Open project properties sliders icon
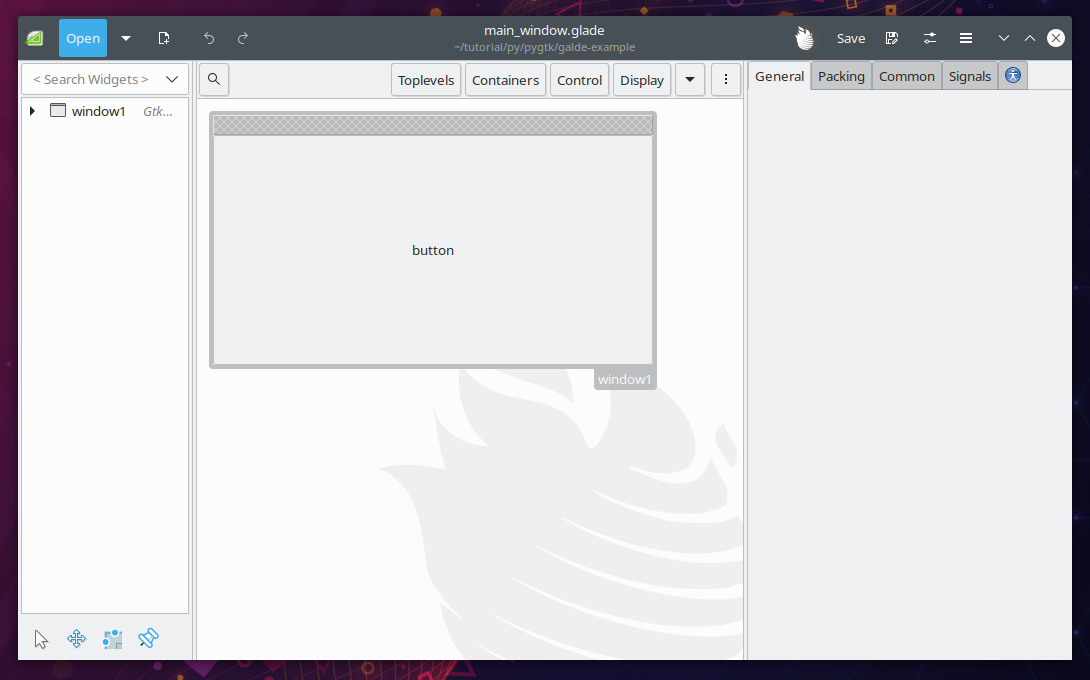Viewport: 1090px width, 680px height. (x=930, y=38)
